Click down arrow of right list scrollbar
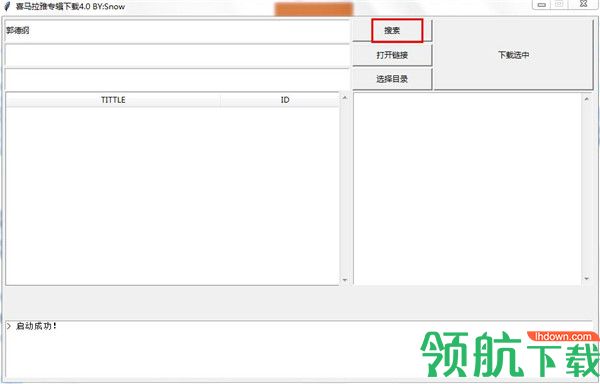This screenshot has height=384, width=600. pyautogui.click(x=587, y=279)
